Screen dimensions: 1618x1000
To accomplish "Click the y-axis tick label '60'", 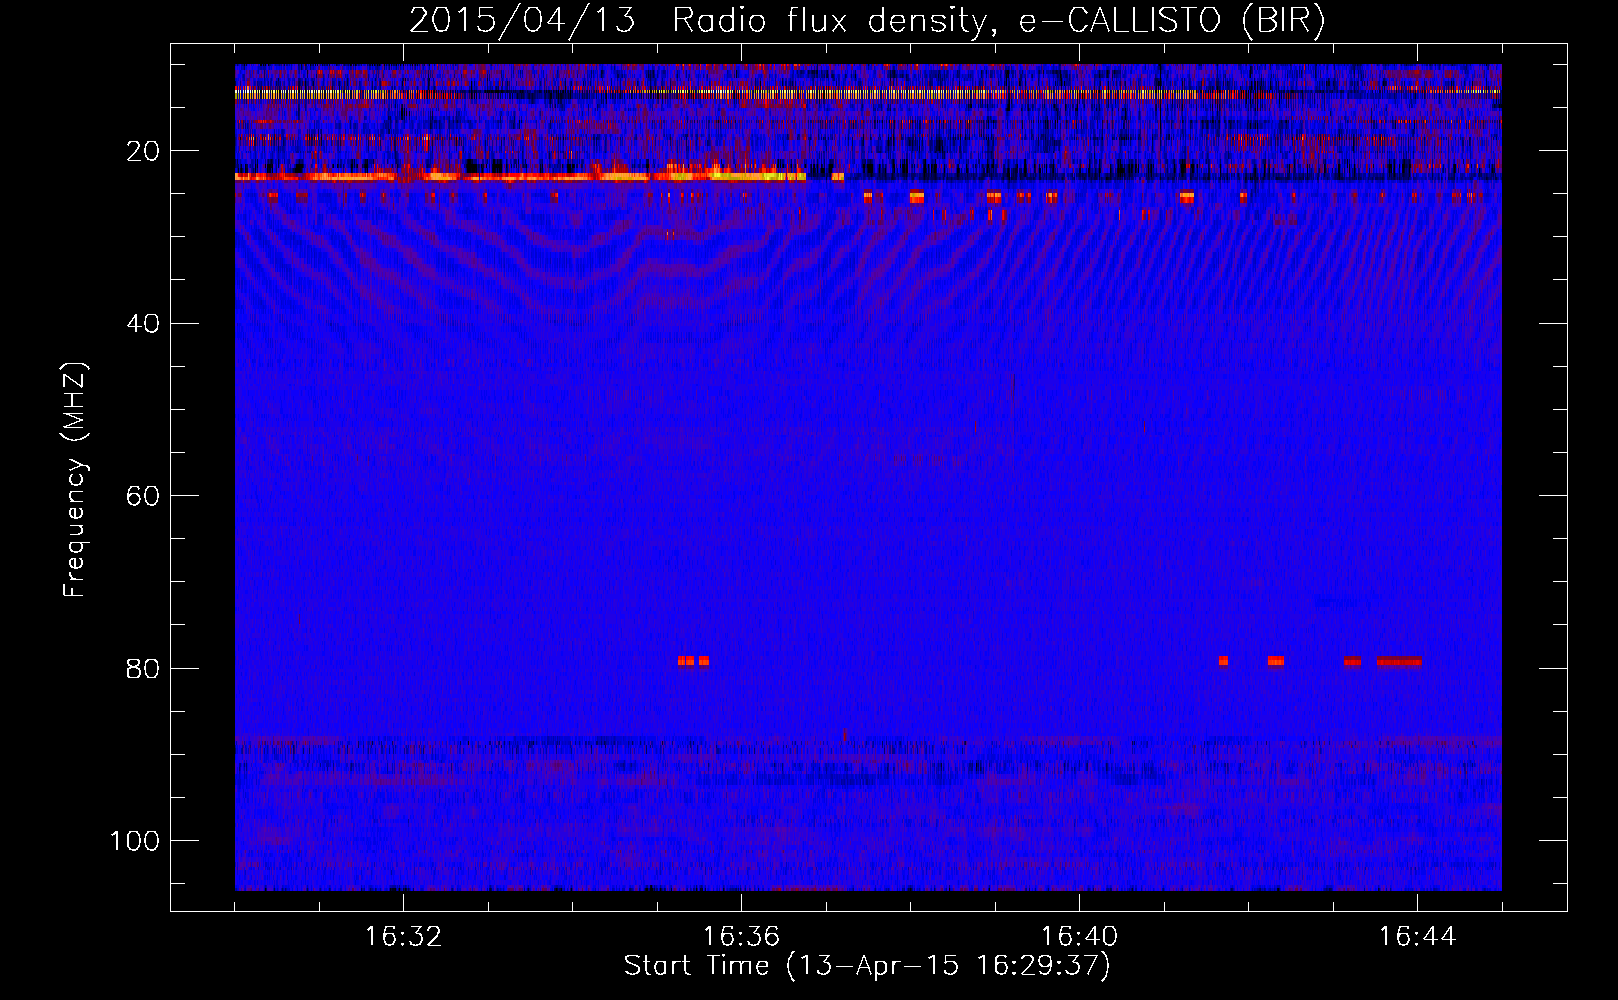I will click(x=143, y=496).
